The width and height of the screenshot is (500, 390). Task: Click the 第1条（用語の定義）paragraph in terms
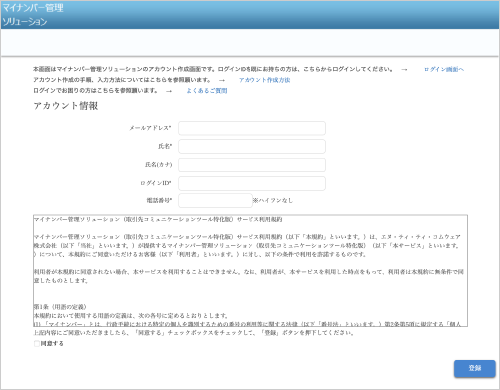(60, 307)
